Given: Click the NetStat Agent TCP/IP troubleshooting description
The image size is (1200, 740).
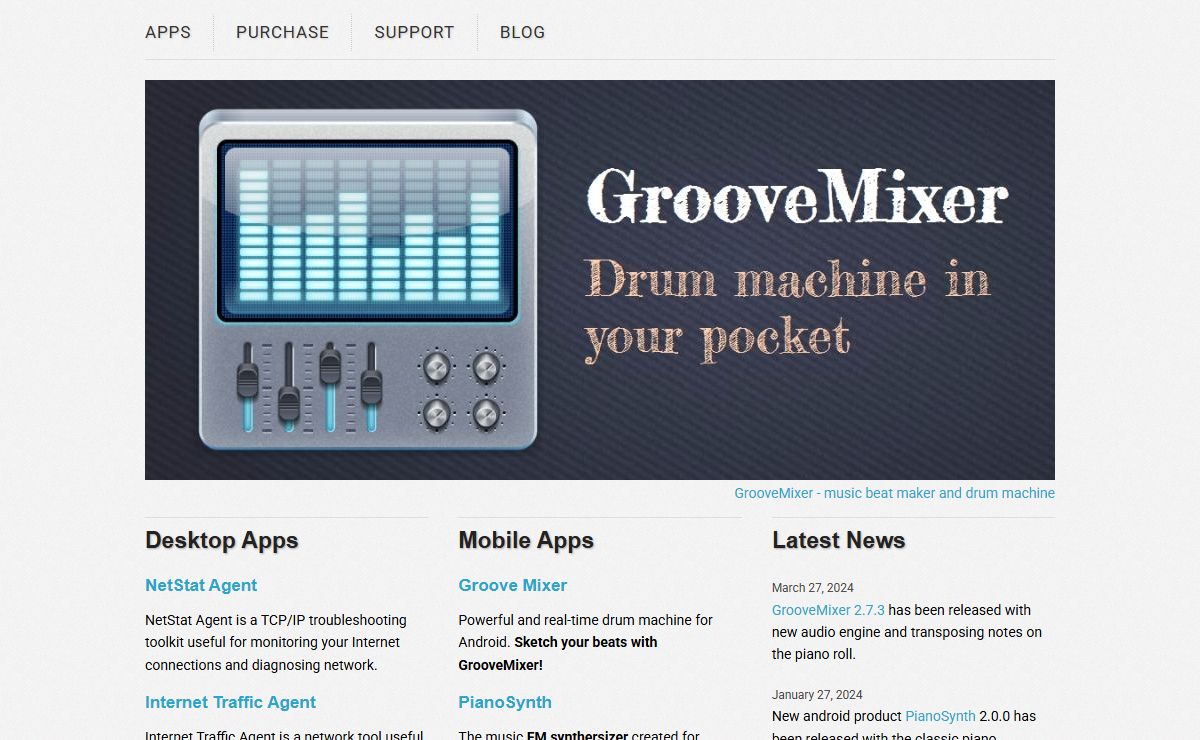Looking at the screenshot, I should (x=276, y=642).
